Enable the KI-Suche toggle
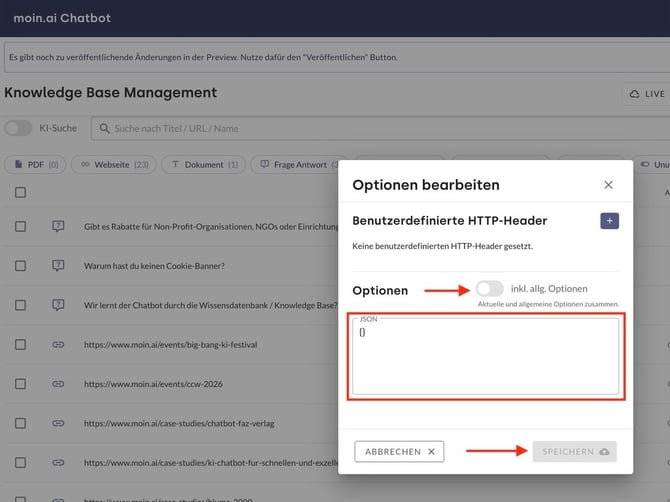 pos(18,128)
